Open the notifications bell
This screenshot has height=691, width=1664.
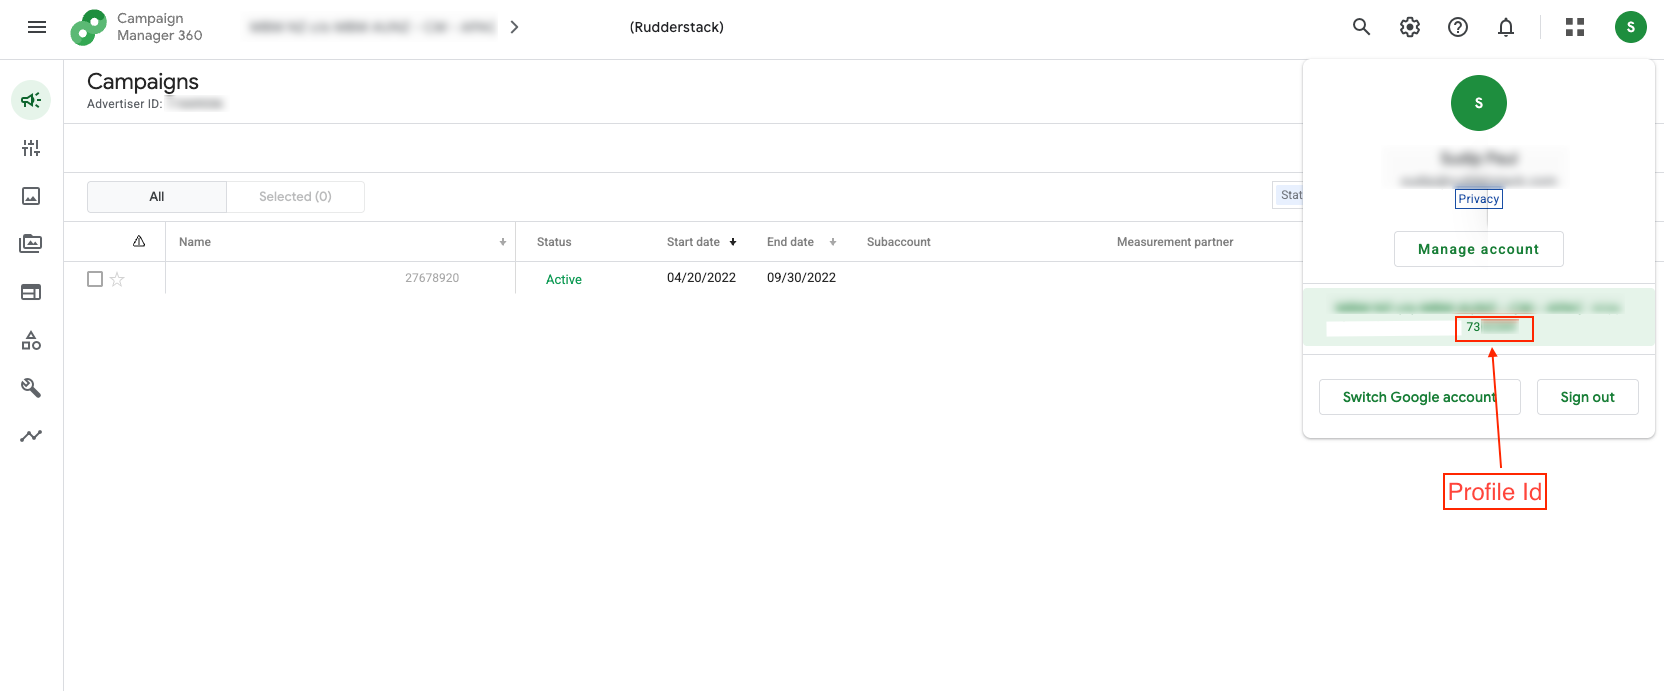(1506, 27)
